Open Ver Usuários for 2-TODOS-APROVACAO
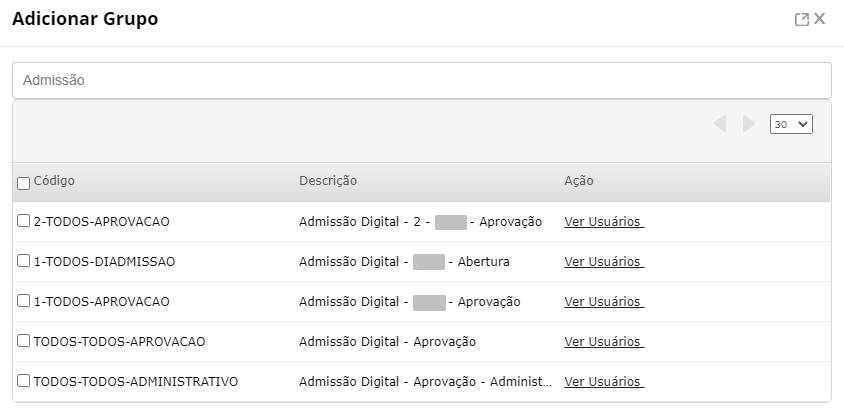This screenshot has height=419, width=844. tap(603, 221)
